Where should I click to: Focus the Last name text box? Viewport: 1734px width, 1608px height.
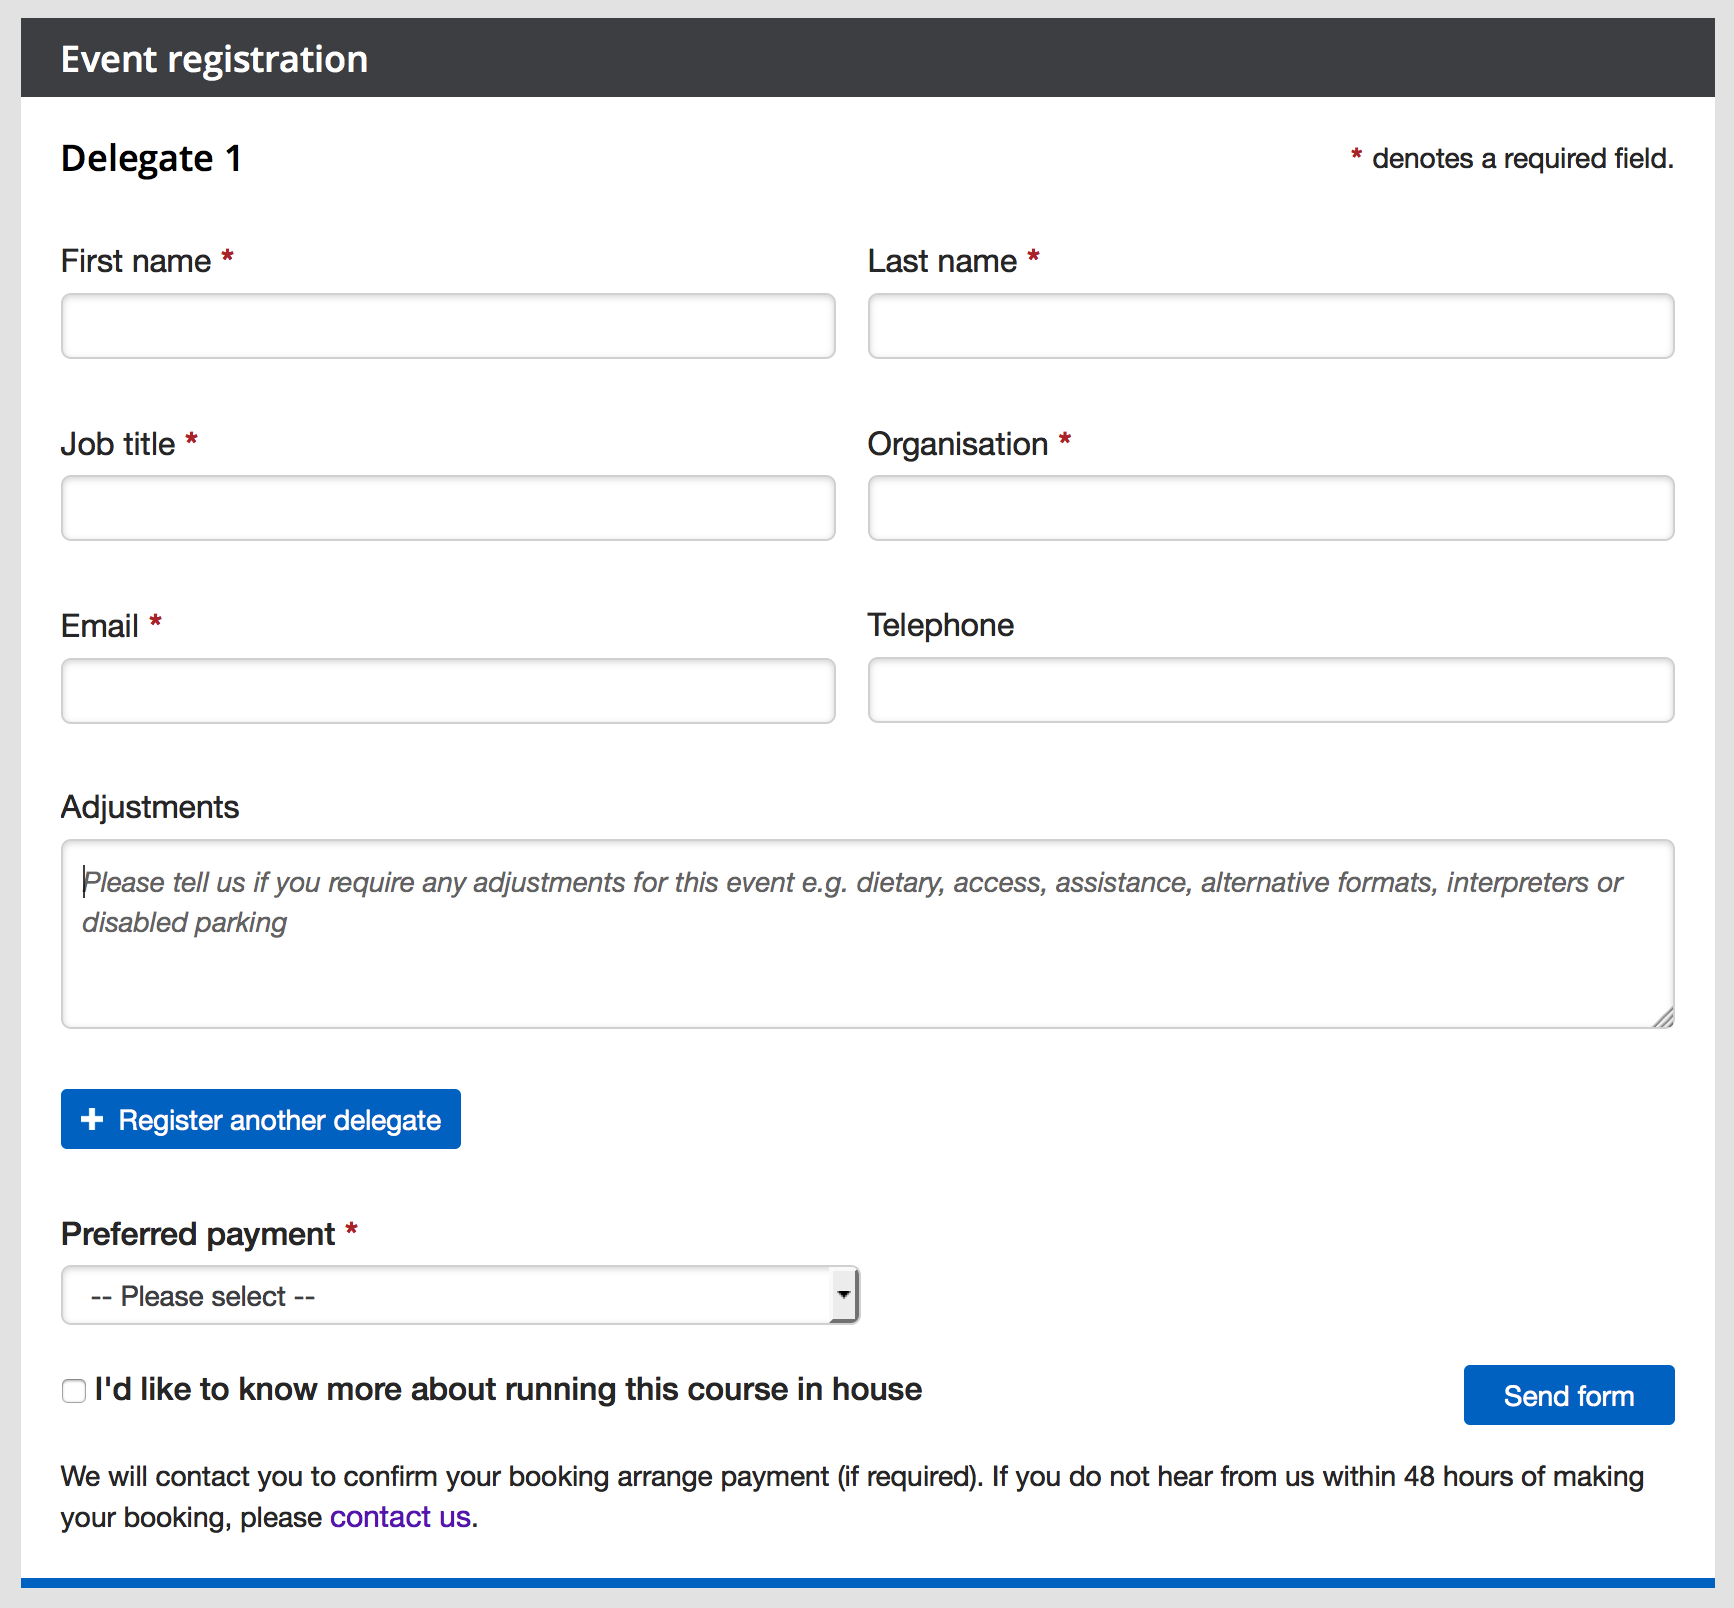point(1271,326)
